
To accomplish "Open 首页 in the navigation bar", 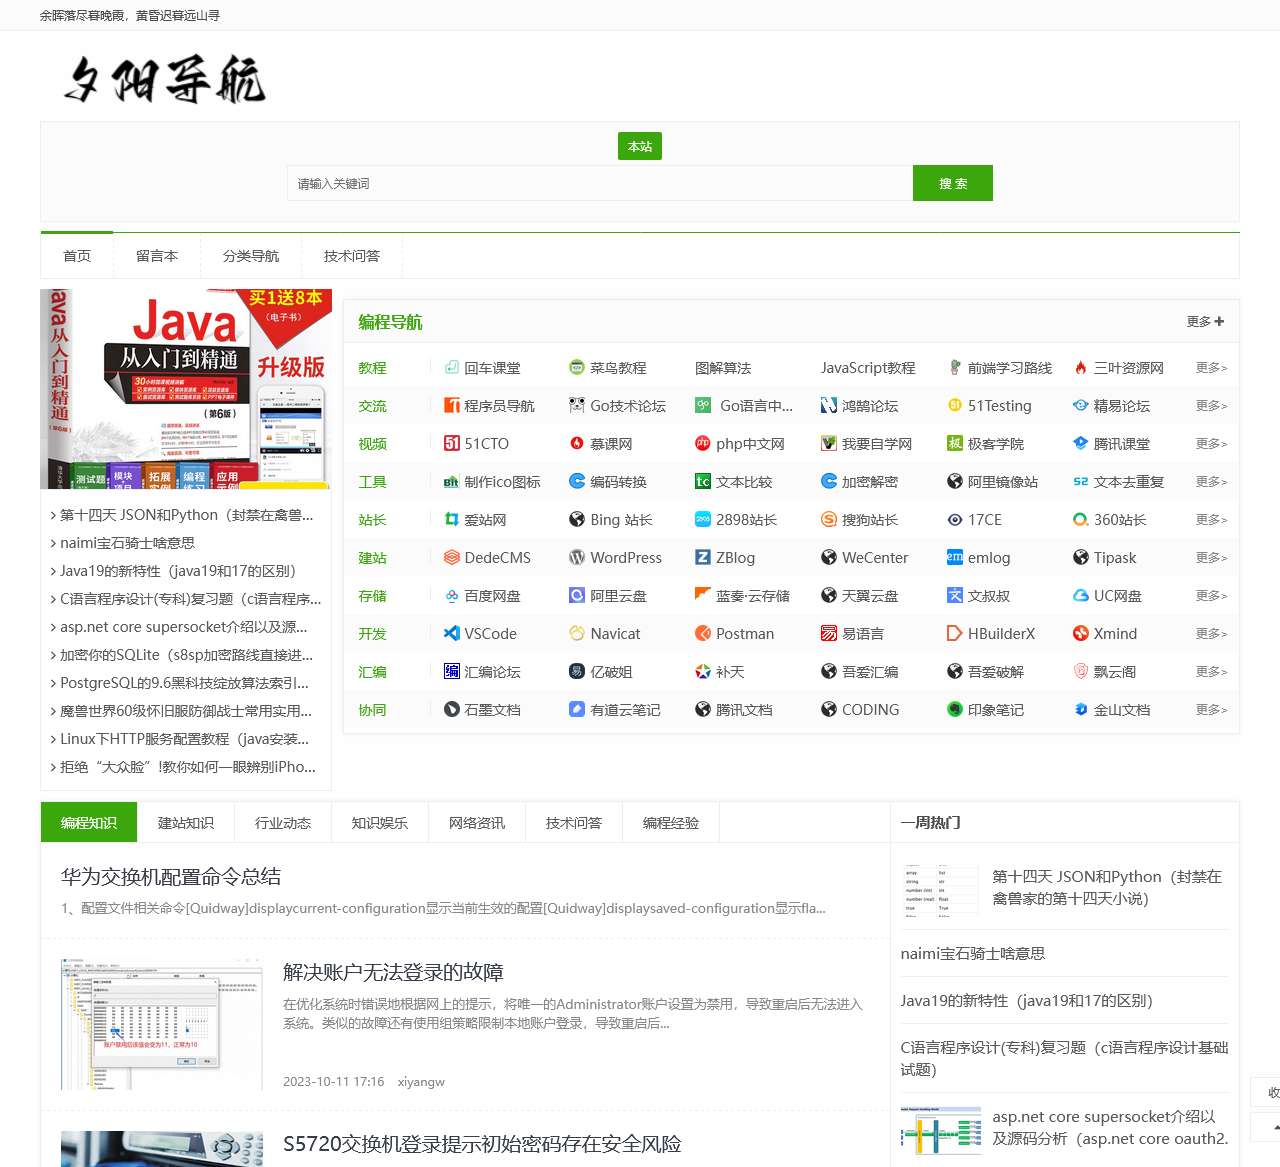I will pos(77,256).
